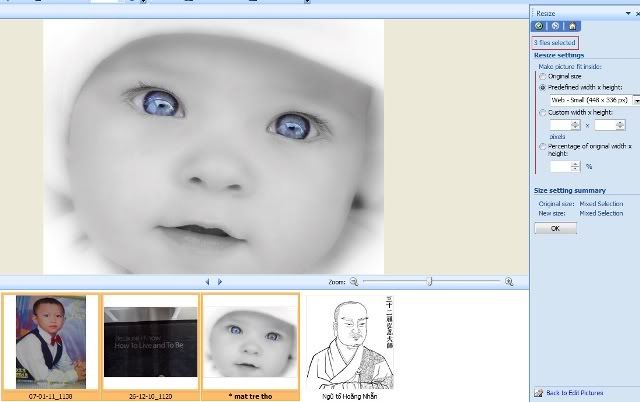Screen dimensions: 640x402
Task: Open the Other Task Panes dropdown arrow
Action: pyautogui.click(x=628, y=13)
